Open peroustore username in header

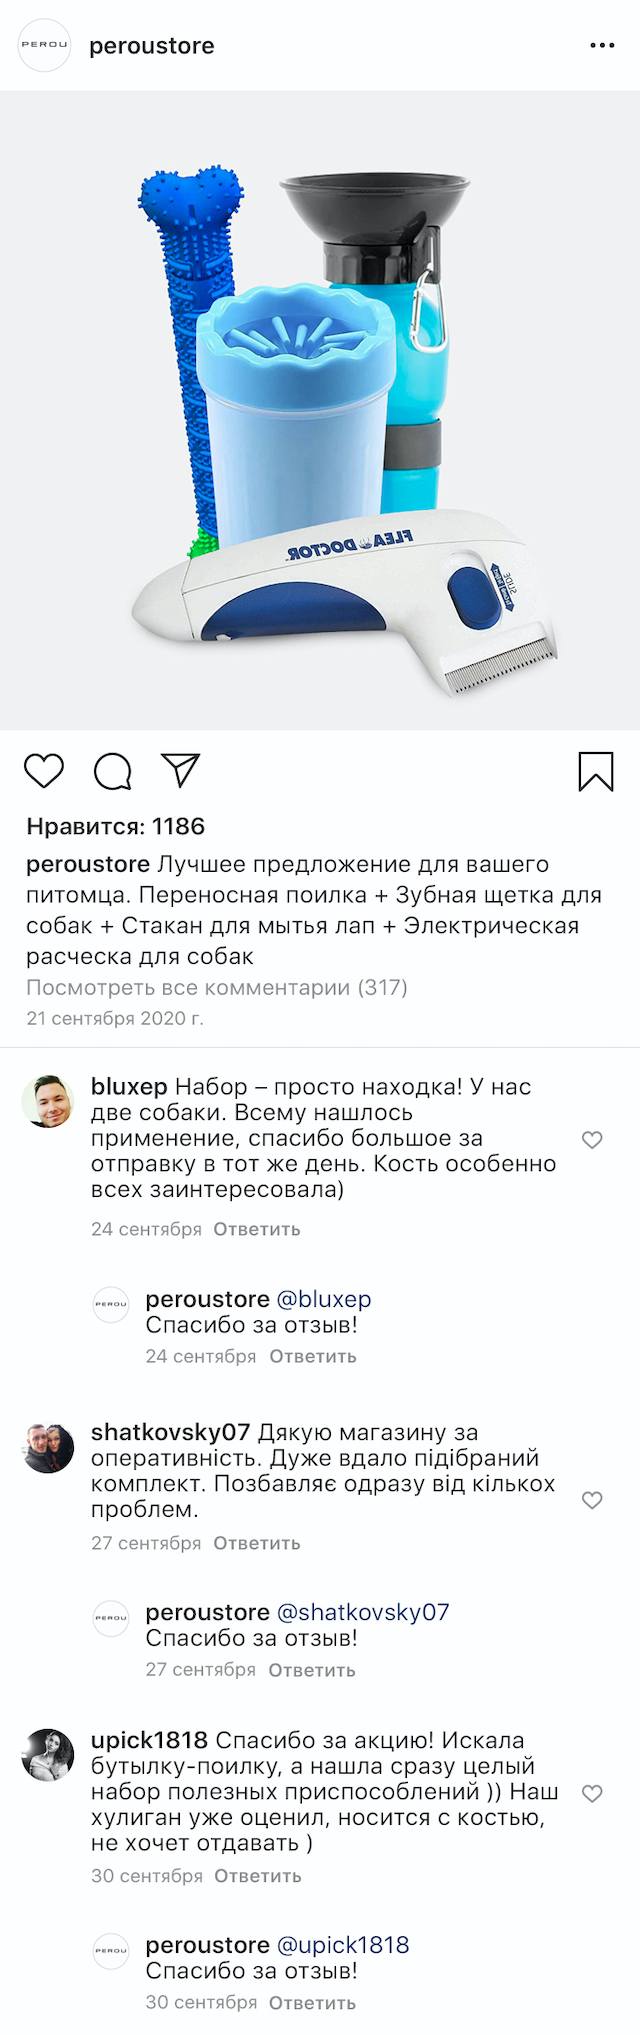pos(152,46)
